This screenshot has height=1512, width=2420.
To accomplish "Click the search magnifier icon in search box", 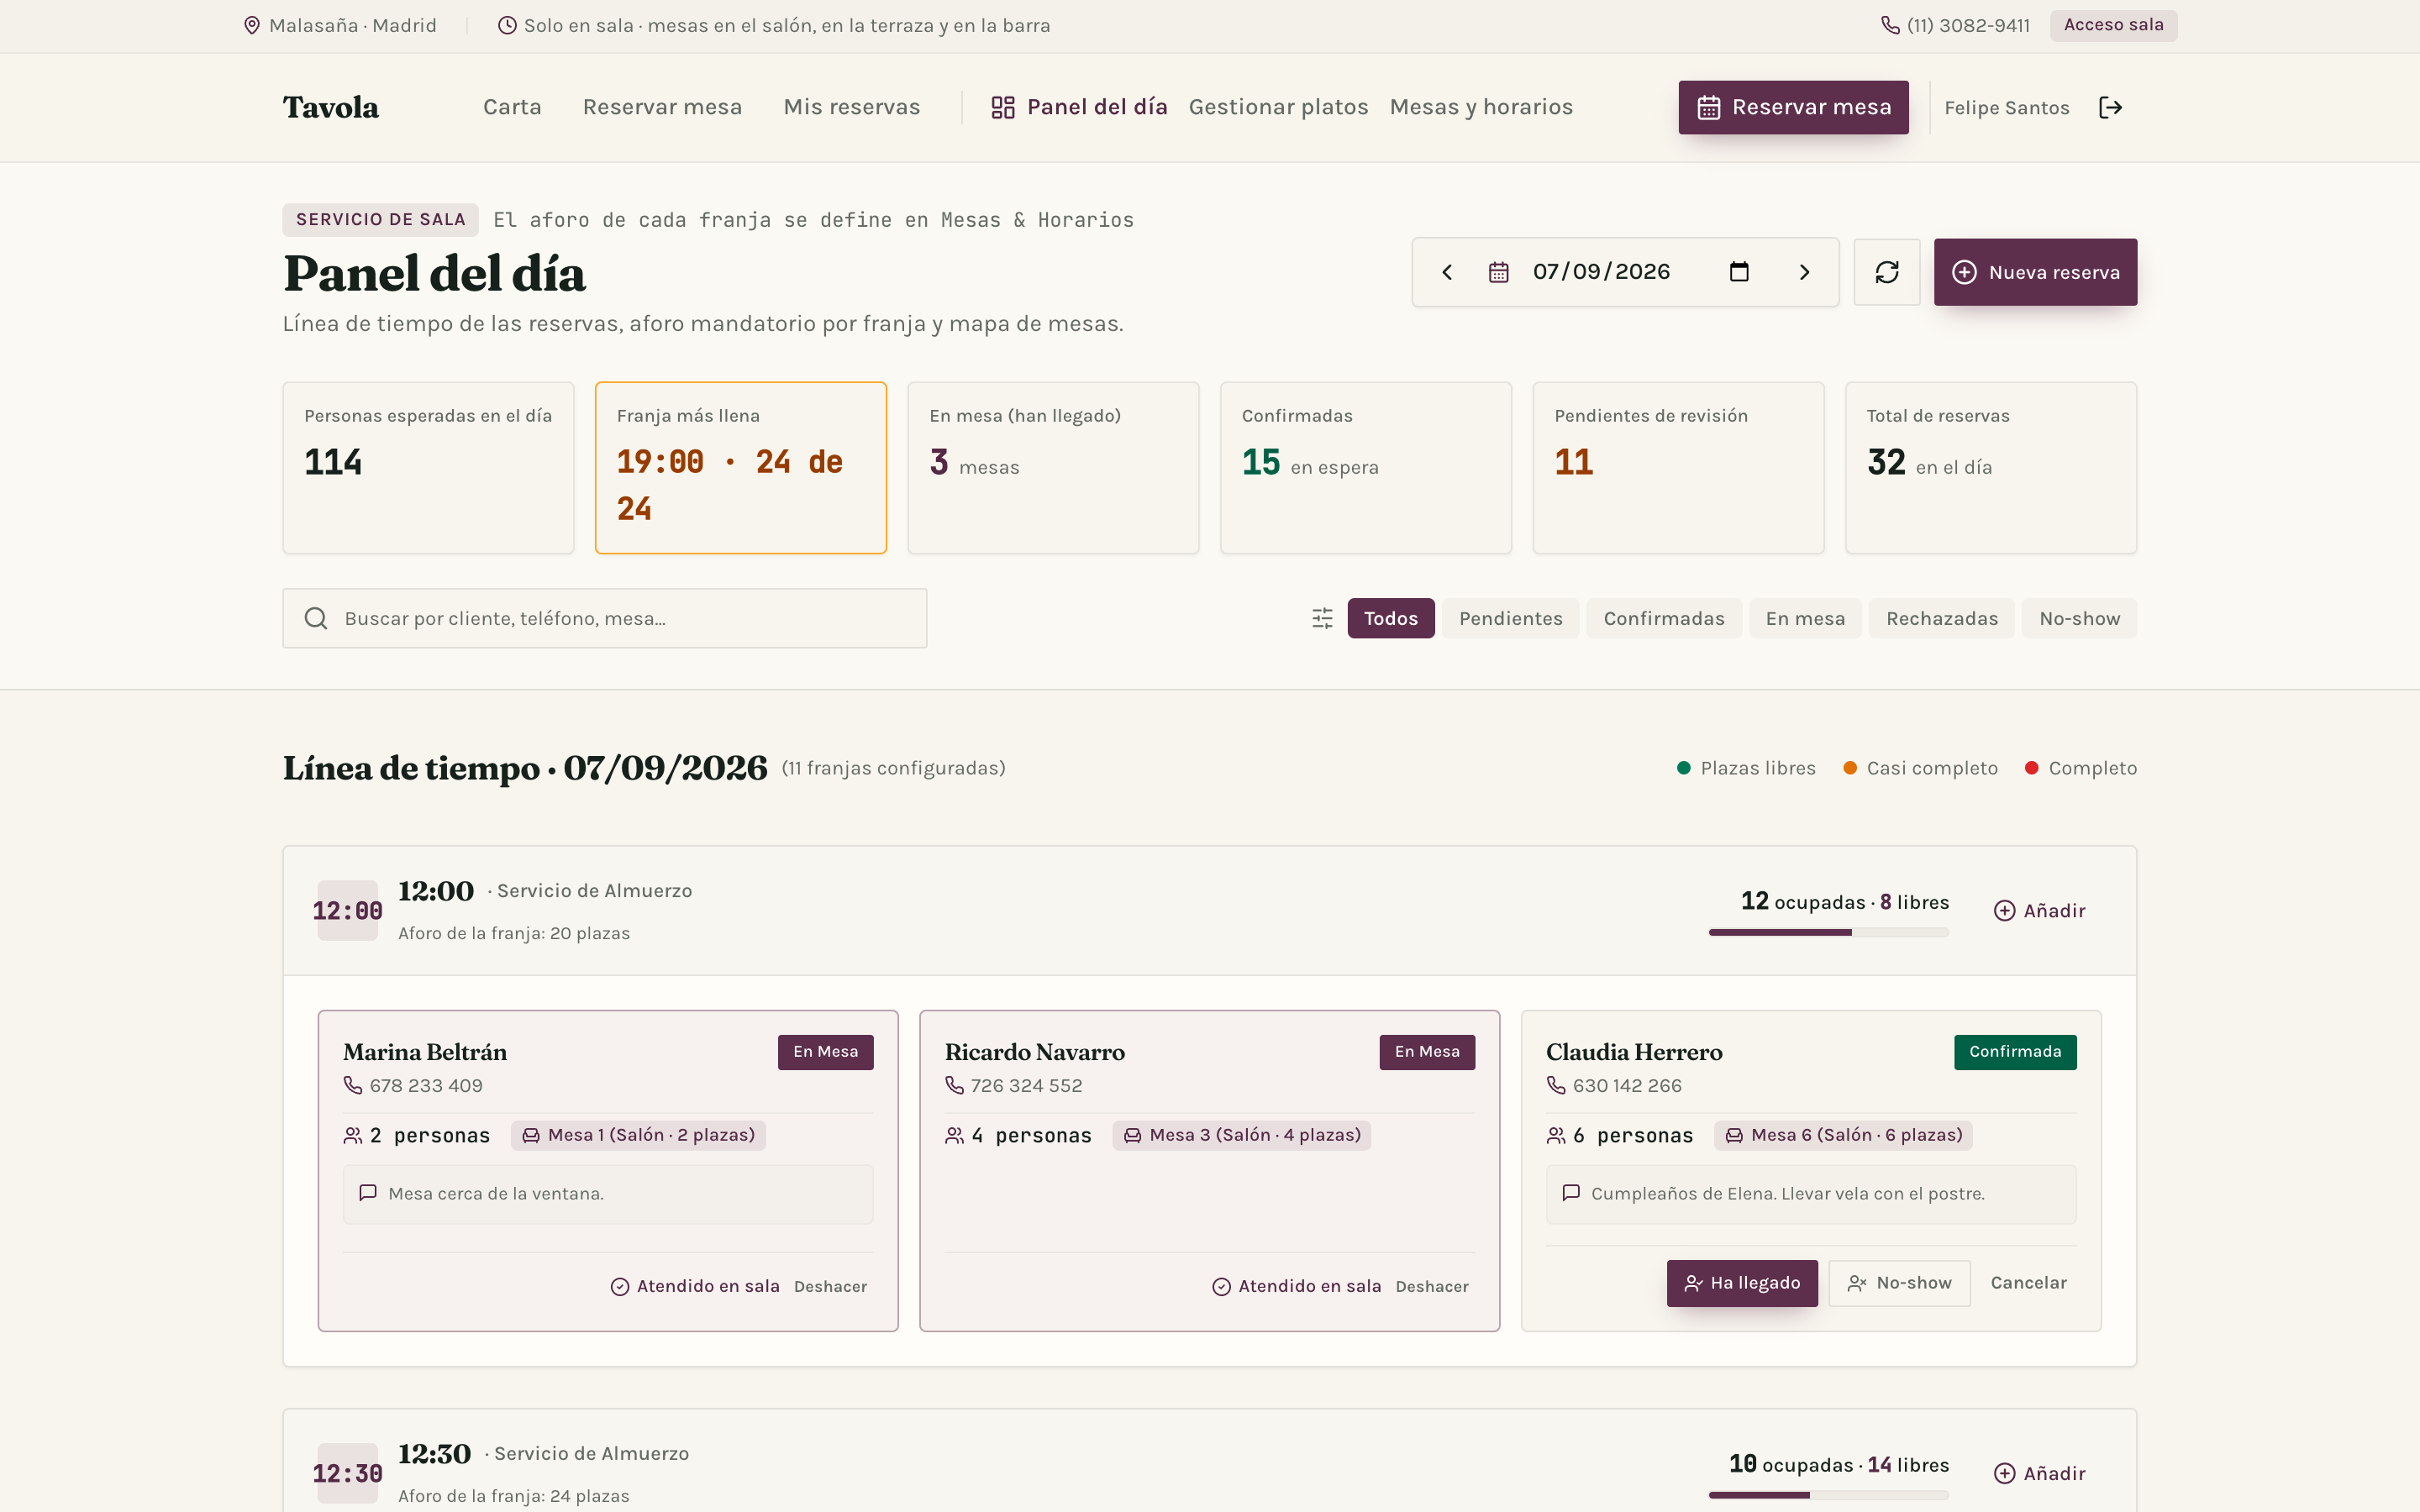I will [316, 618].
